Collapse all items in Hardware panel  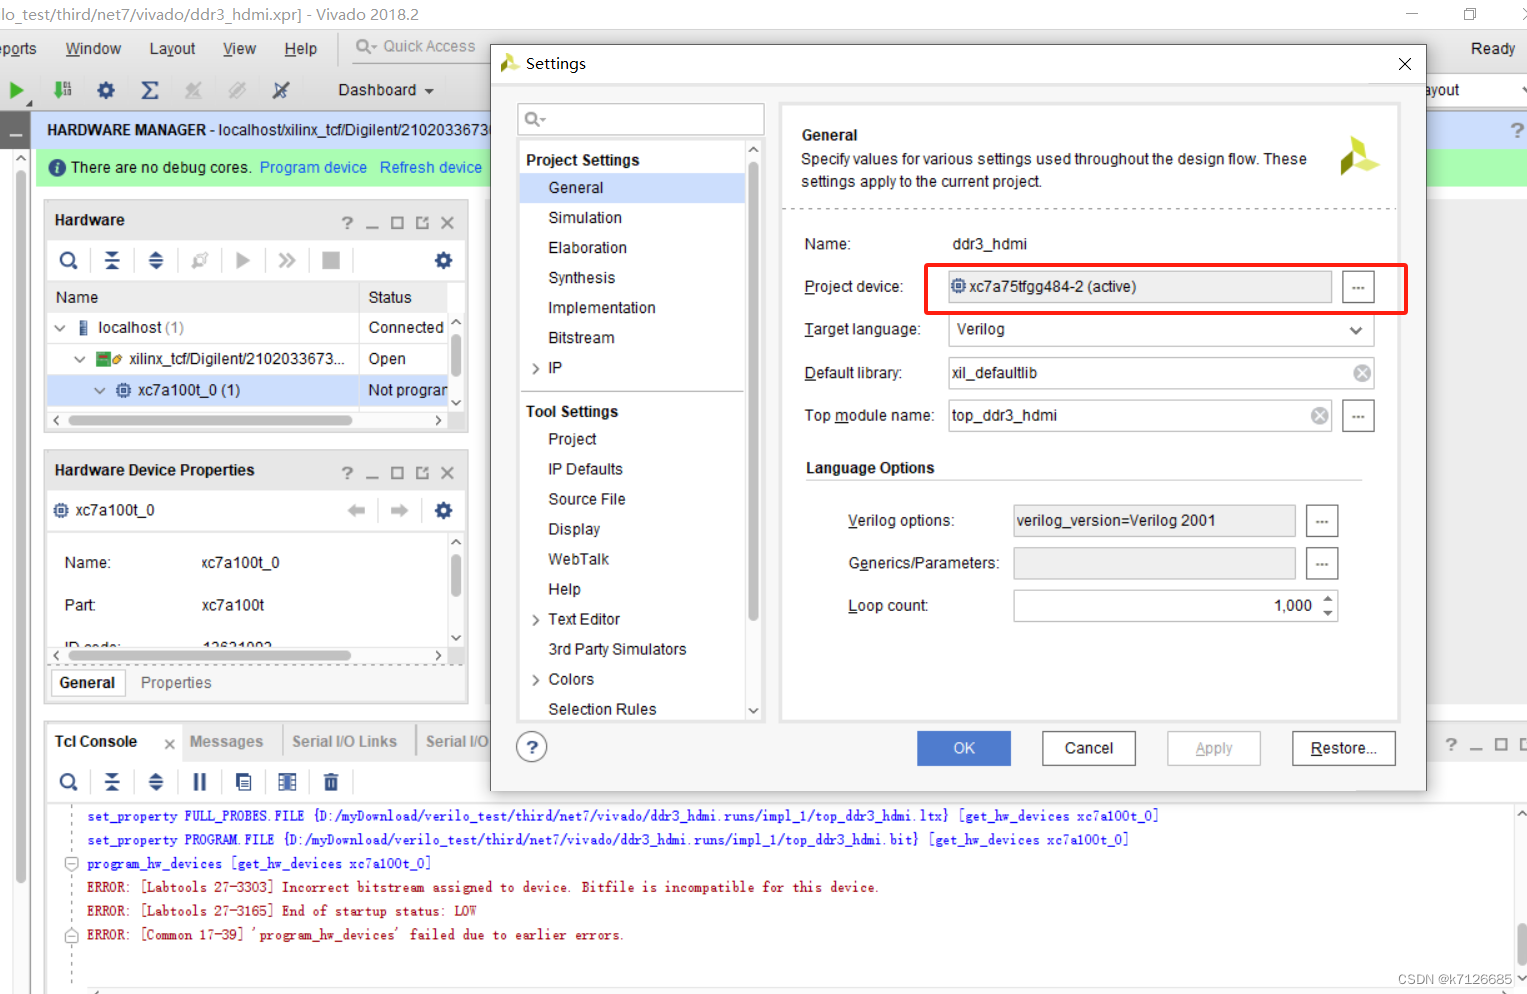pos(112,260)
